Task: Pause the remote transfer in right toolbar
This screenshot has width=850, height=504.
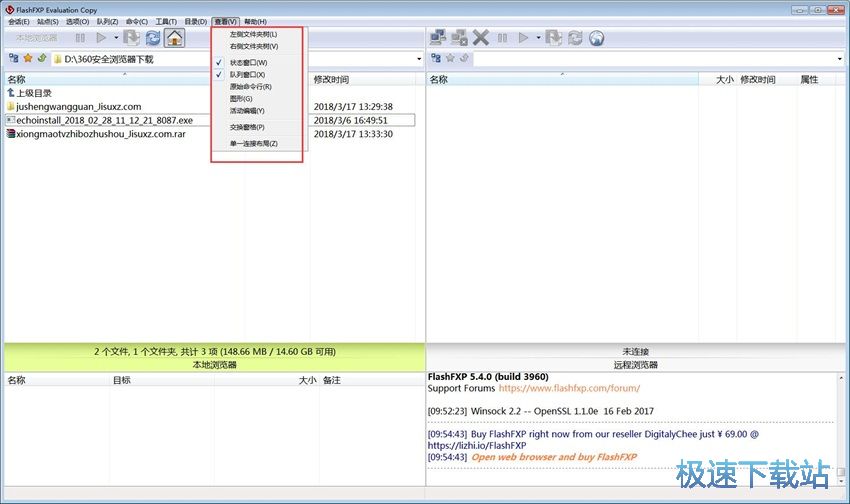Action: [503, 38]
